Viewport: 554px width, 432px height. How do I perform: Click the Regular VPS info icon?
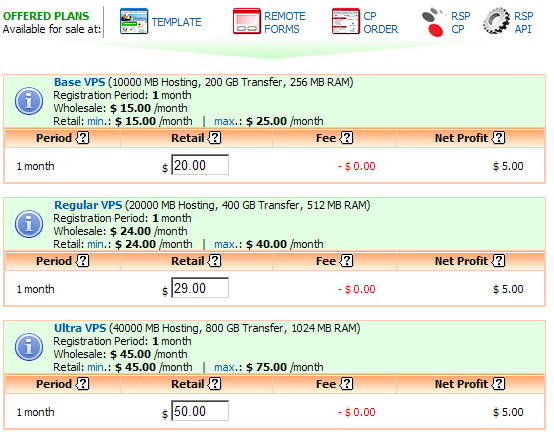click(x=29, y=224)
